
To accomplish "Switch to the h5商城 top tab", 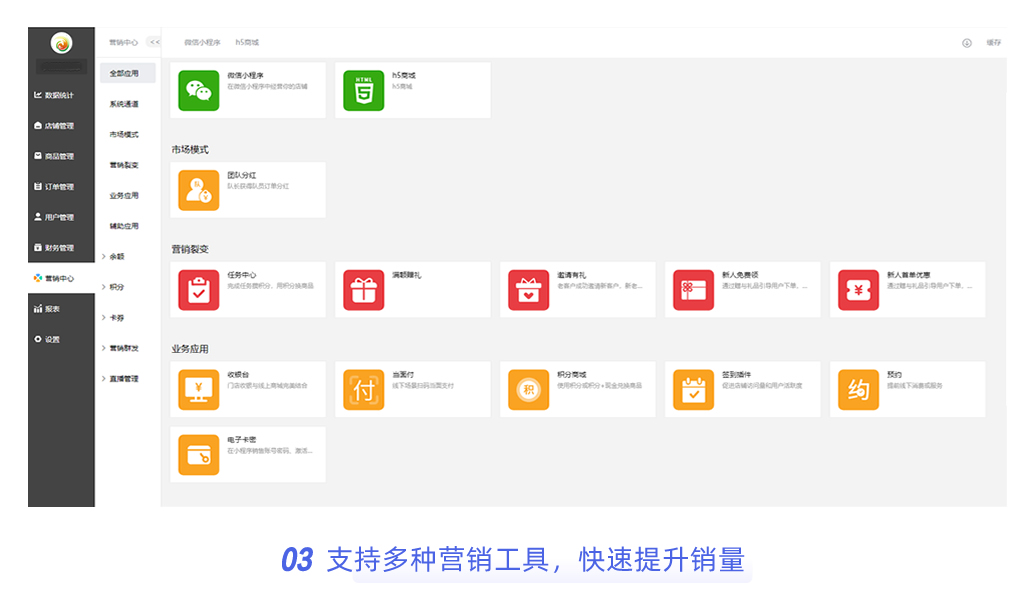I will click(x=247, y=43).
